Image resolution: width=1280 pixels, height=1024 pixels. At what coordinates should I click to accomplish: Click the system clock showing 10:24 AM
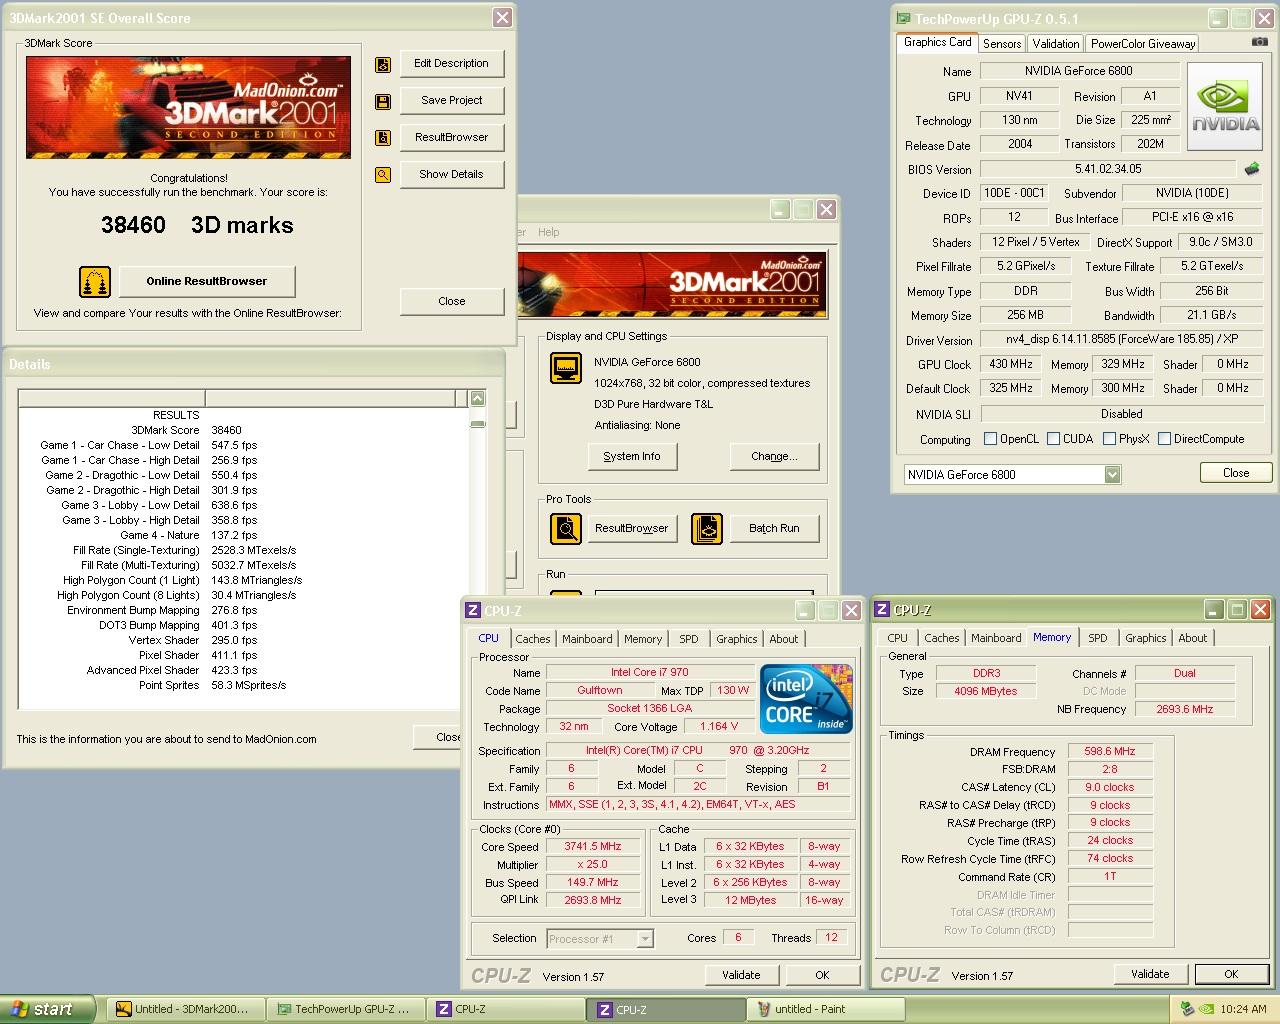point(1243,1009)
